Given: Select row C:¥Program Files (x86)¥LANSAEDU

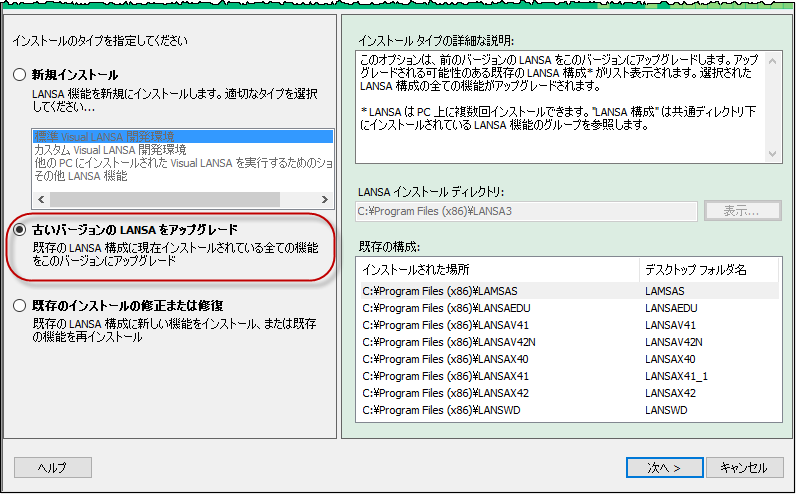Looking at the screenshot, I should tap(569, 308).
